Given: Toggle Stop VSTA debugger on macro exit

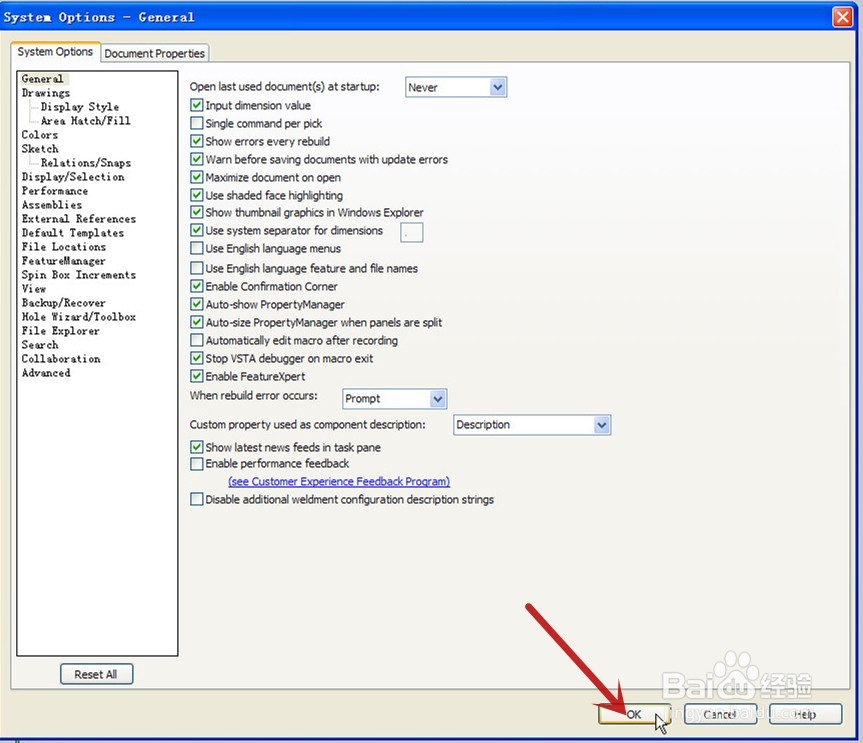Looking at the screenshot, I should [x=196, y=358].
